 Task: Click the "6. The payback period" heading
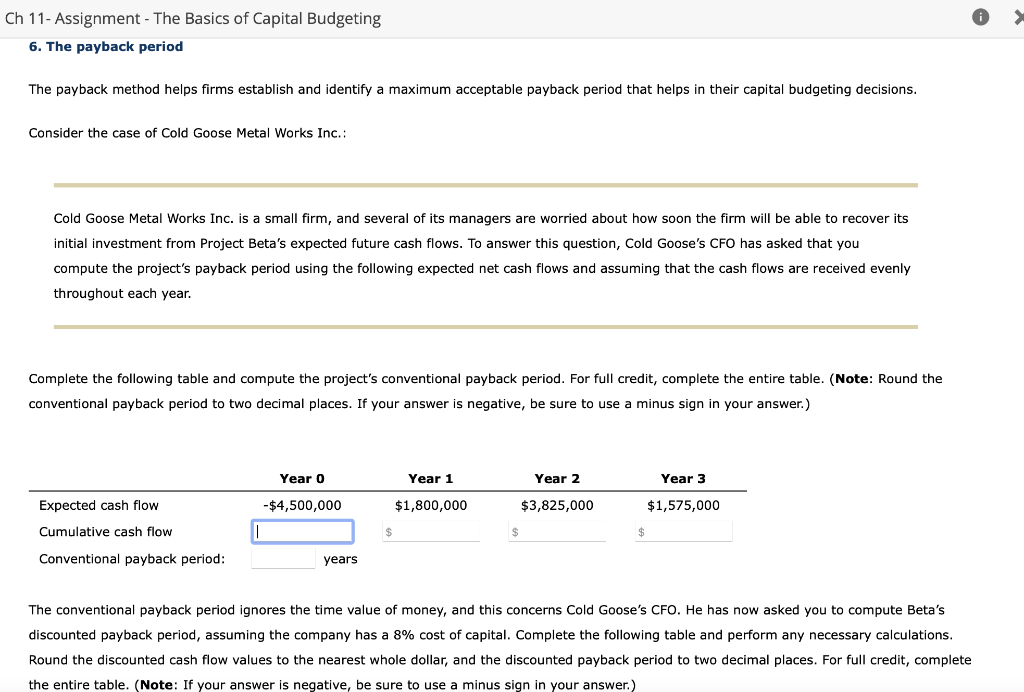pyautogui.click(x=106, y=46)
